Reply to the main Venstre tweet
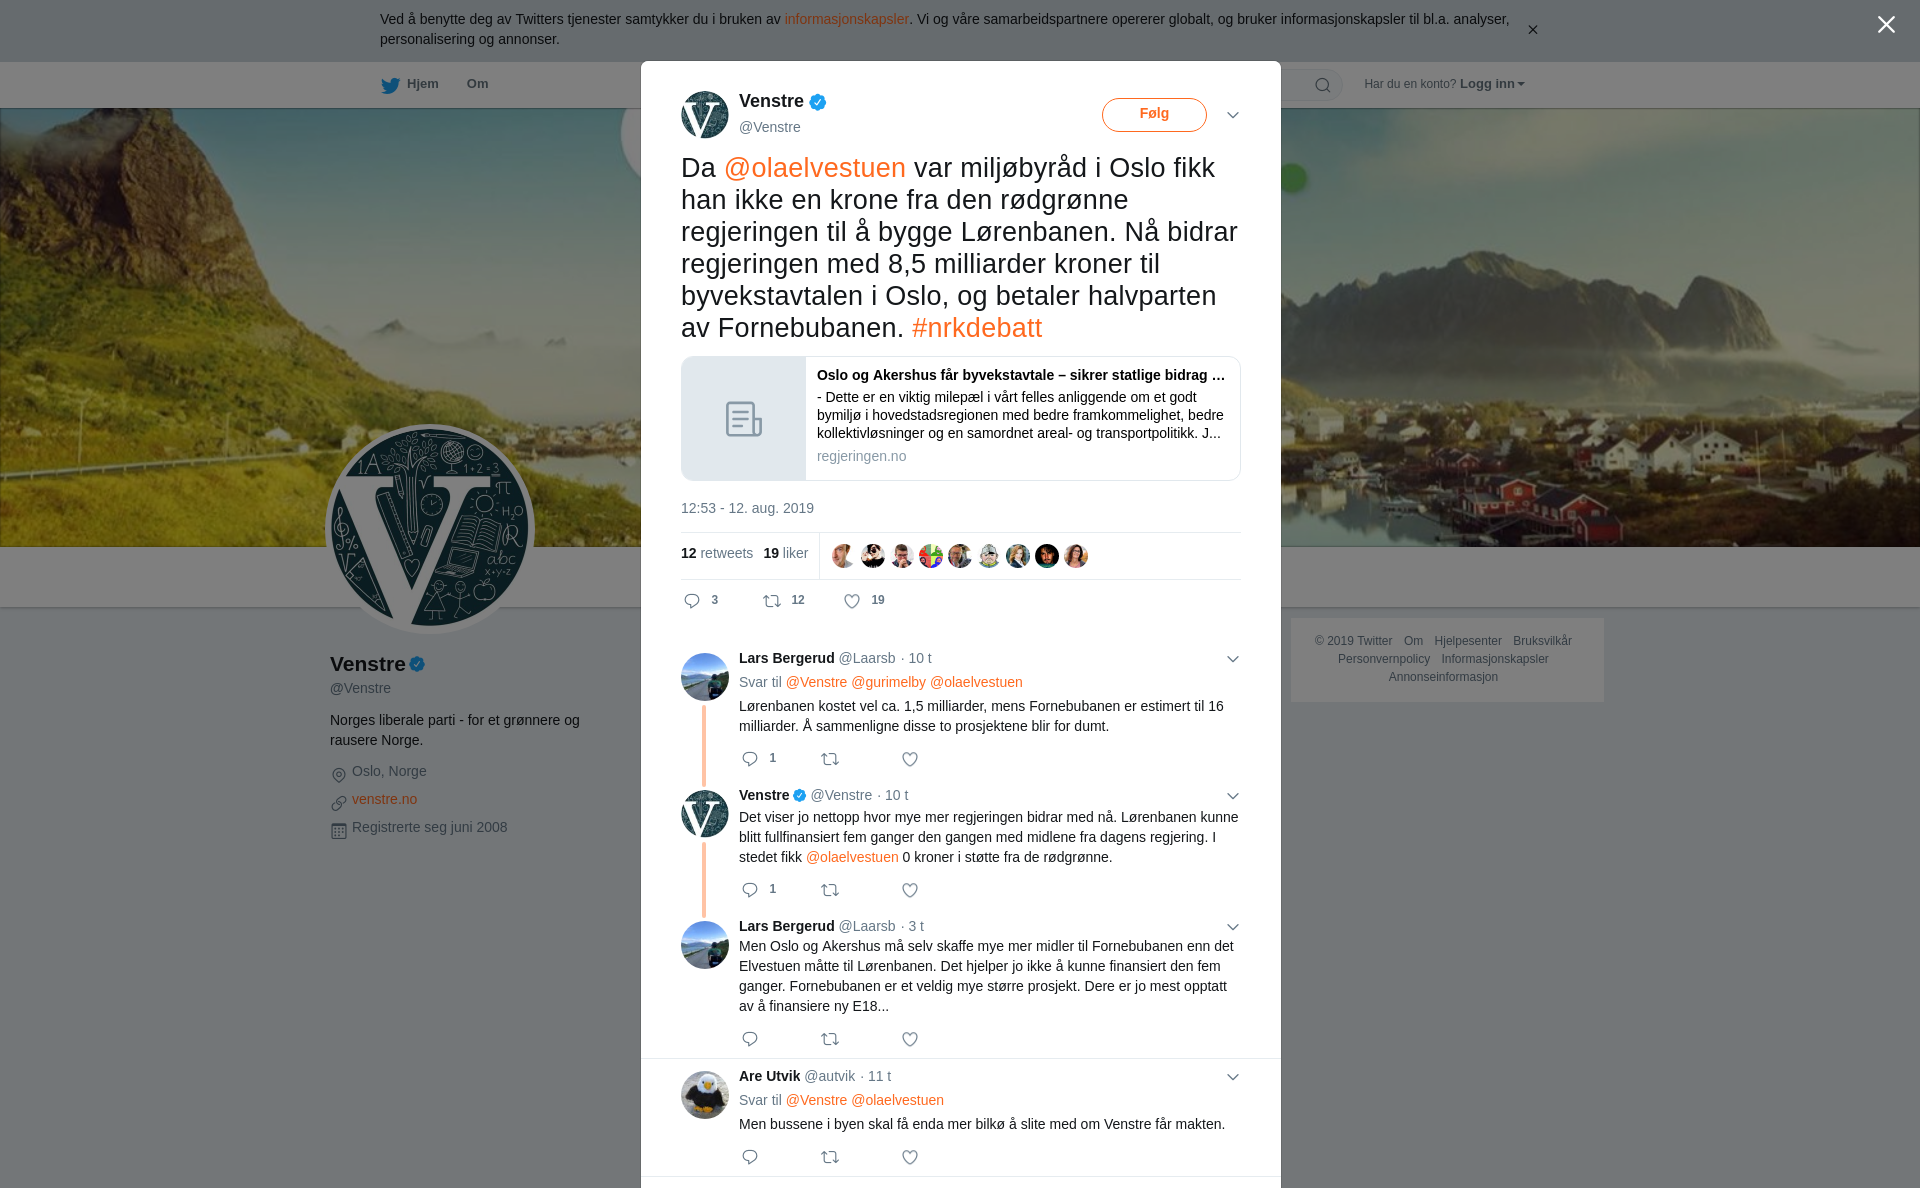The height and width of the screenshot is (1188, 1920). click(692, 601)
